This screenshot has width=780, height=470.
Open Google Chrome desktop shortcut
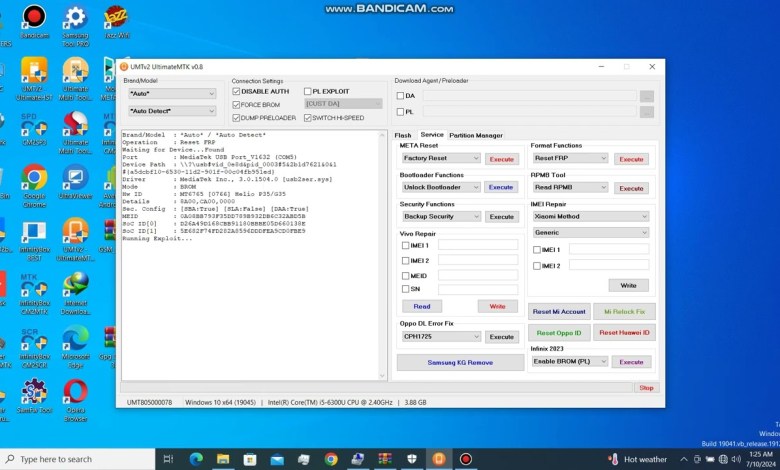[34, 186]
